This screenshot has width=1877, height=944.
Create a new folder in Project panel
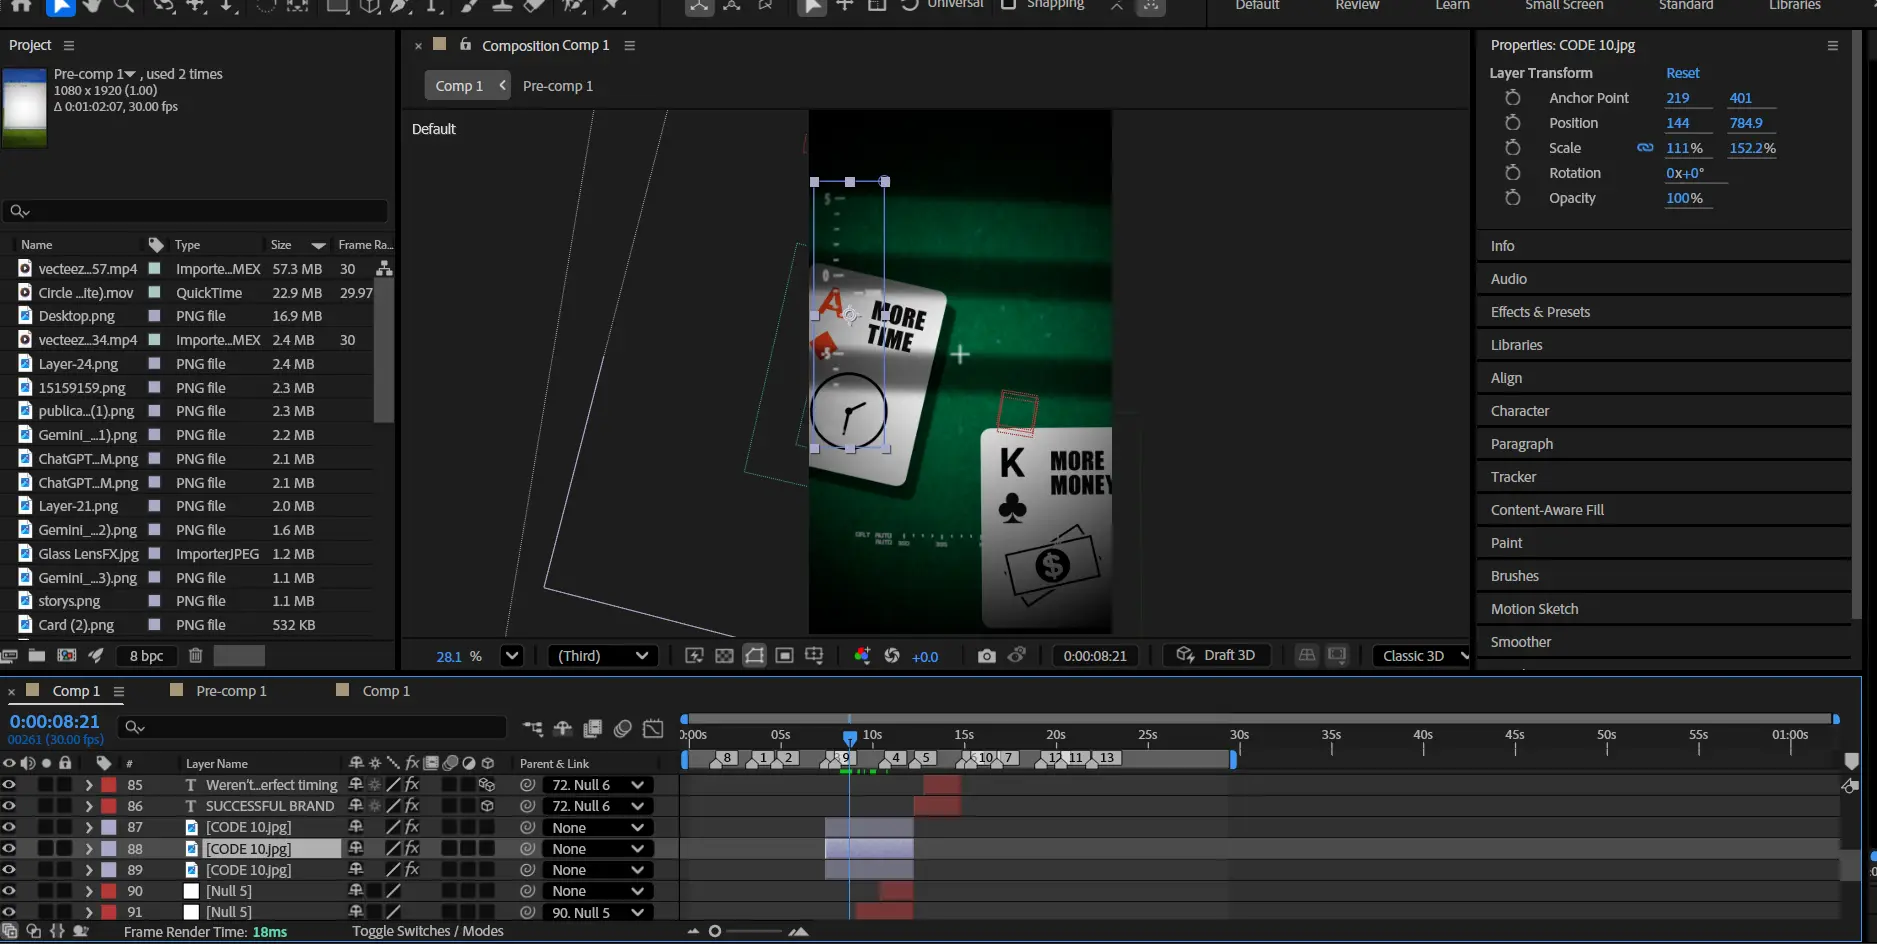[37, 656]
